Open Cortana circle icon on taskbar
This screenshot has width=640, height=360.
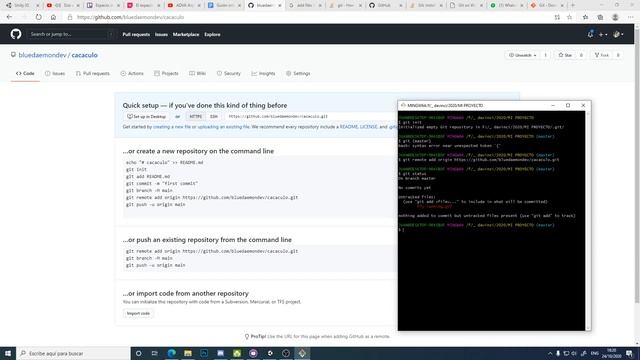(x=138, y=353)
